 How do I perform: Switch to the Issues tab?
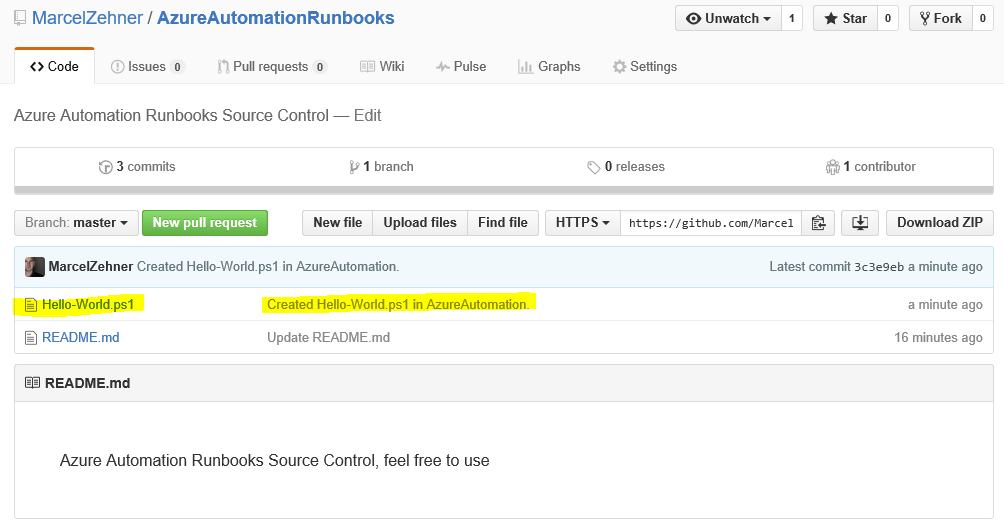click(147, 67)
